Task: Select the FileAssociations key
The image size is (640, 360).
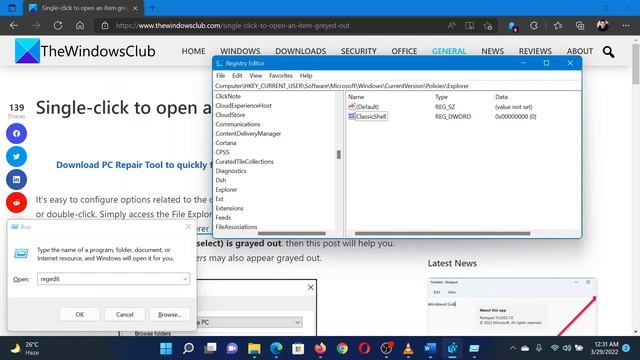Action: 236,227
